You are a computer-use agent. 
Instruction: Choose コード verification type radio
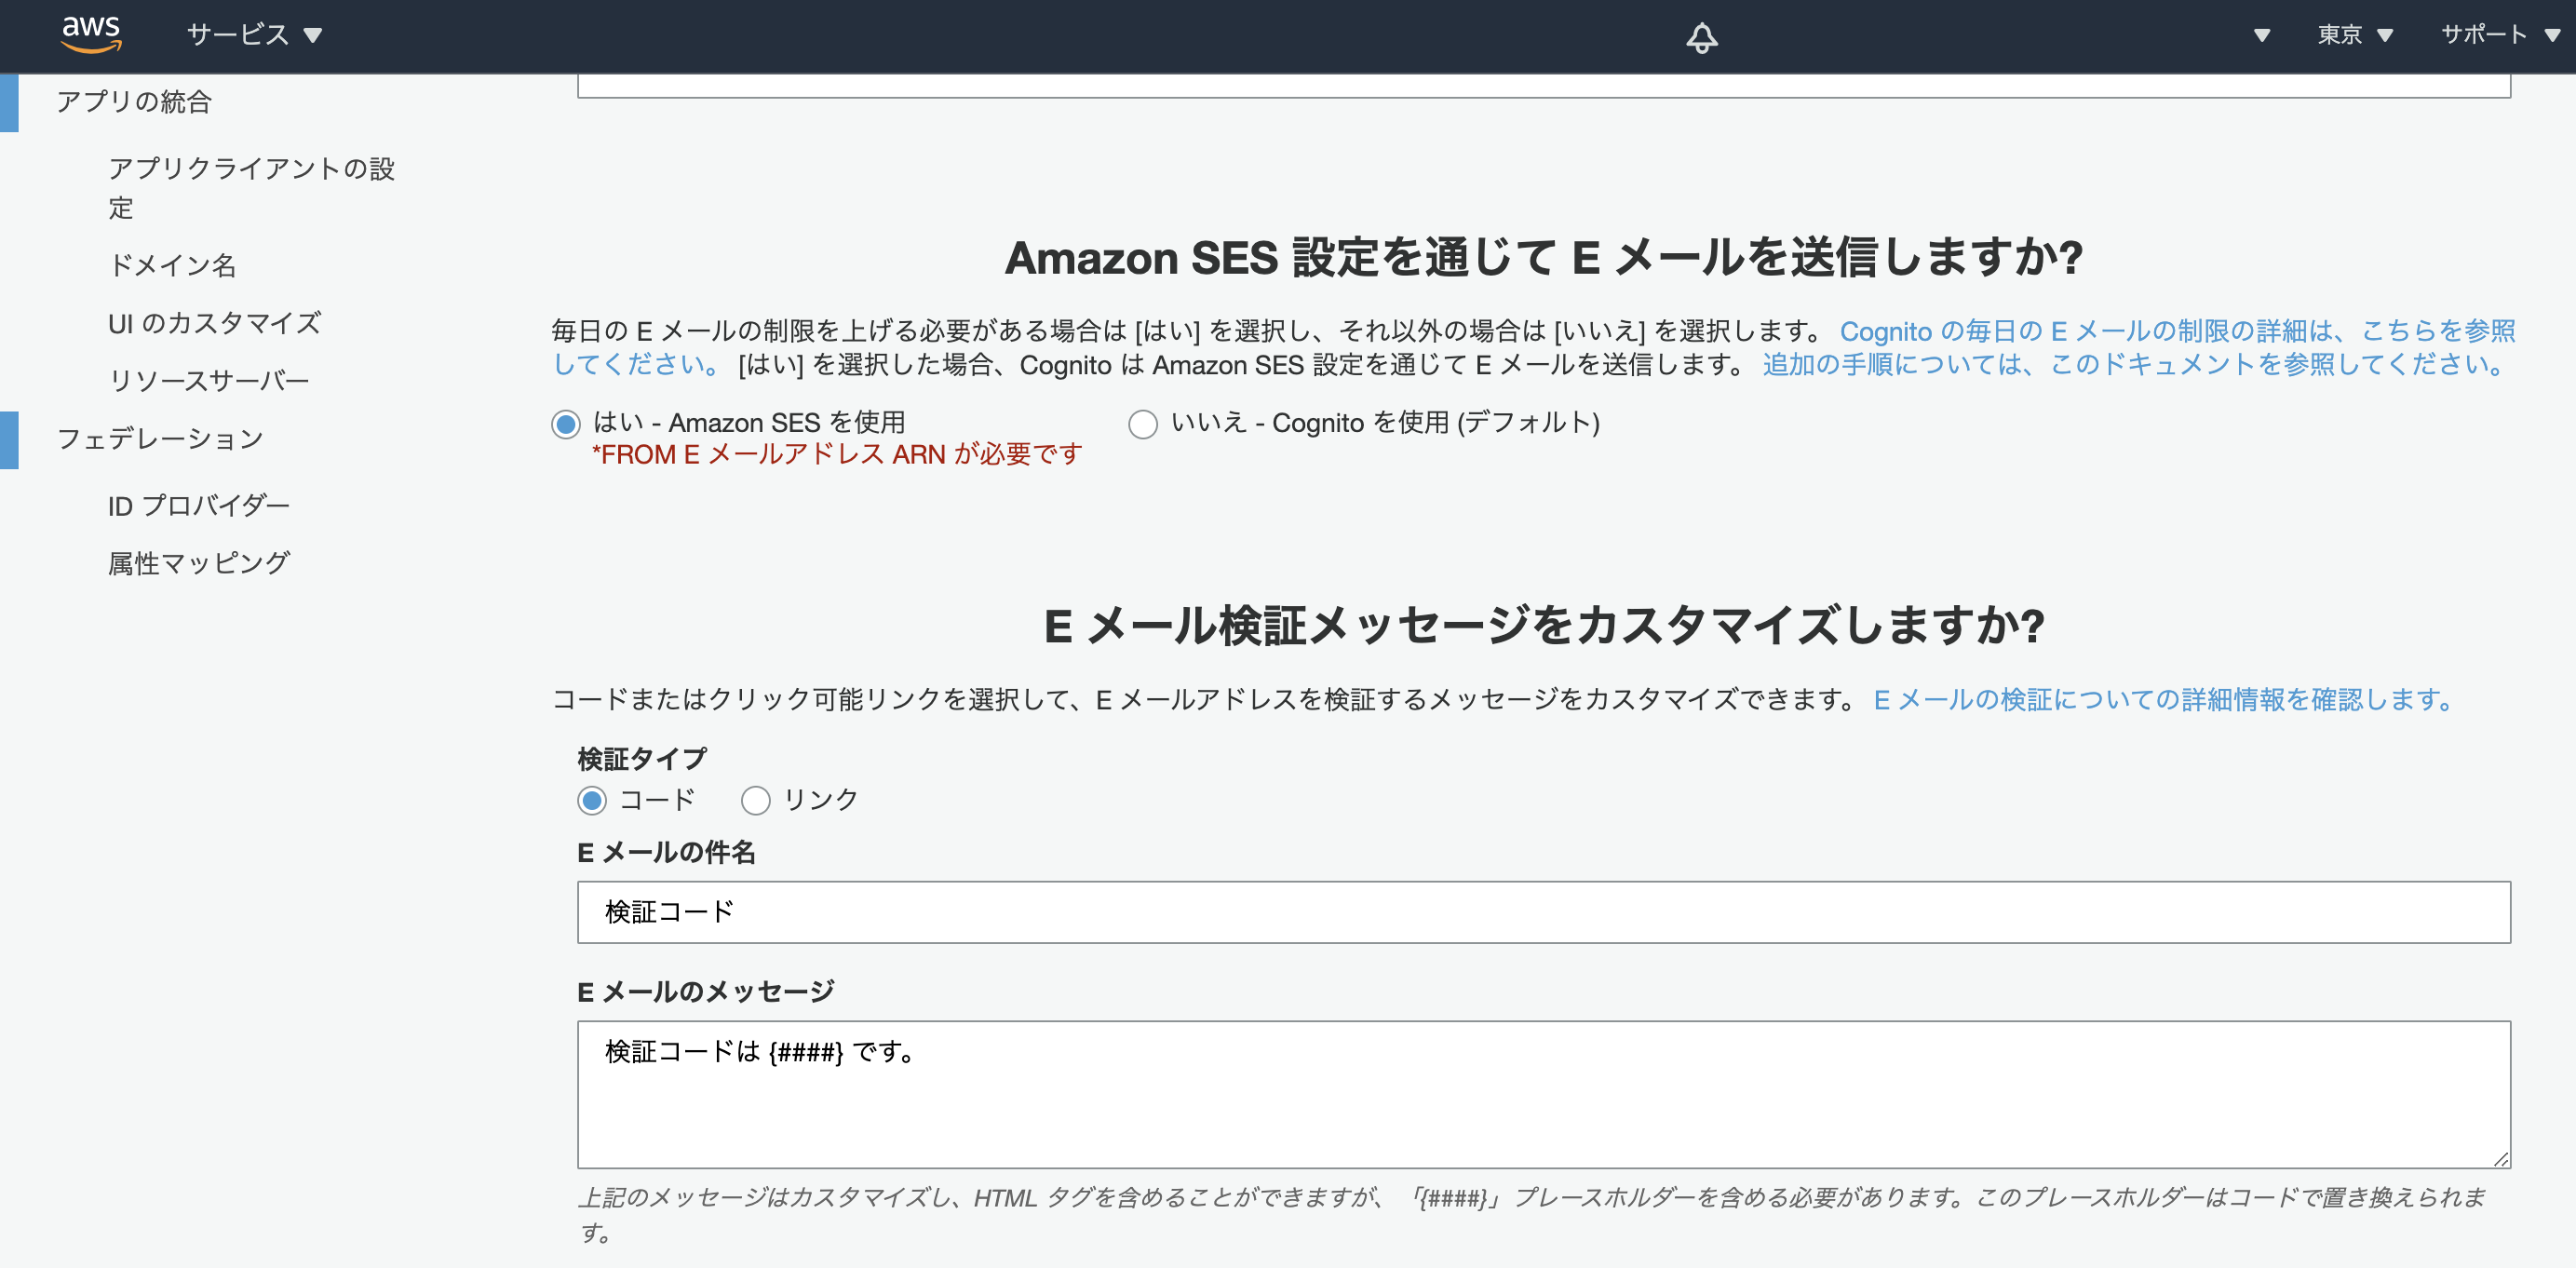tap(592, 800)
